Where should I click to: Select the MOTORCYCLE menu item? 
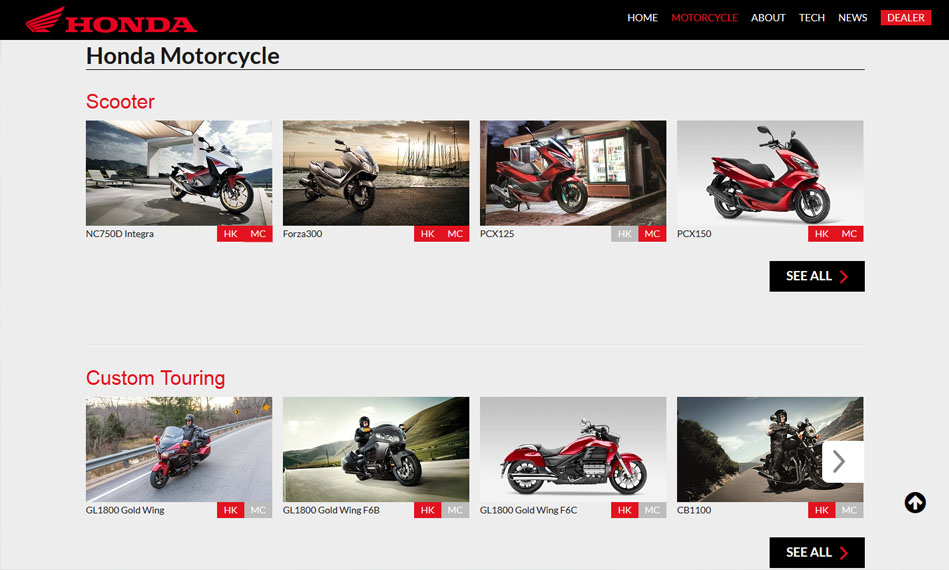point(704,18)
